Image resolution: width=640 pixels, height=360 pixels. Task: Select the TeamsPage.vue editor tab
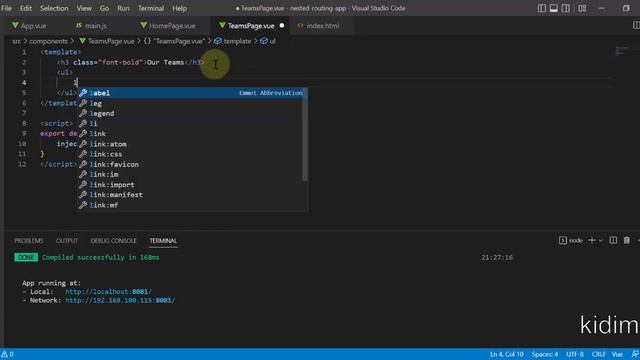pos(250,26)
